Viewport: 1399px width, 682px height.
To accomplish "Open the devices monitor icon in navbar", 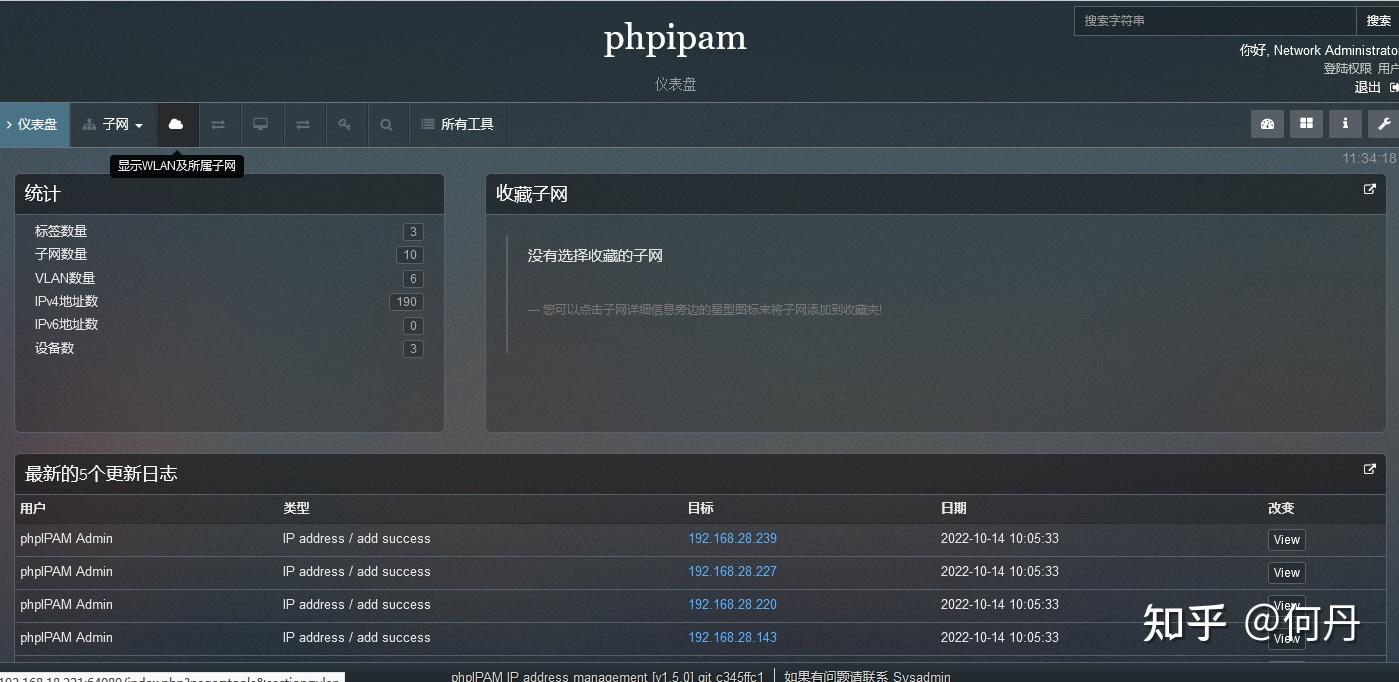I will click(x=260, y=124).
